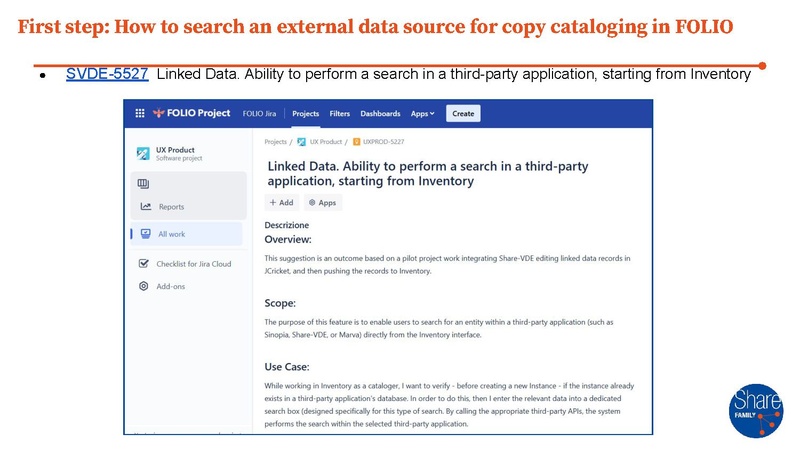The image size is (800, 450).
Task: Click the Add button under the title
Action: coord(281,202)
